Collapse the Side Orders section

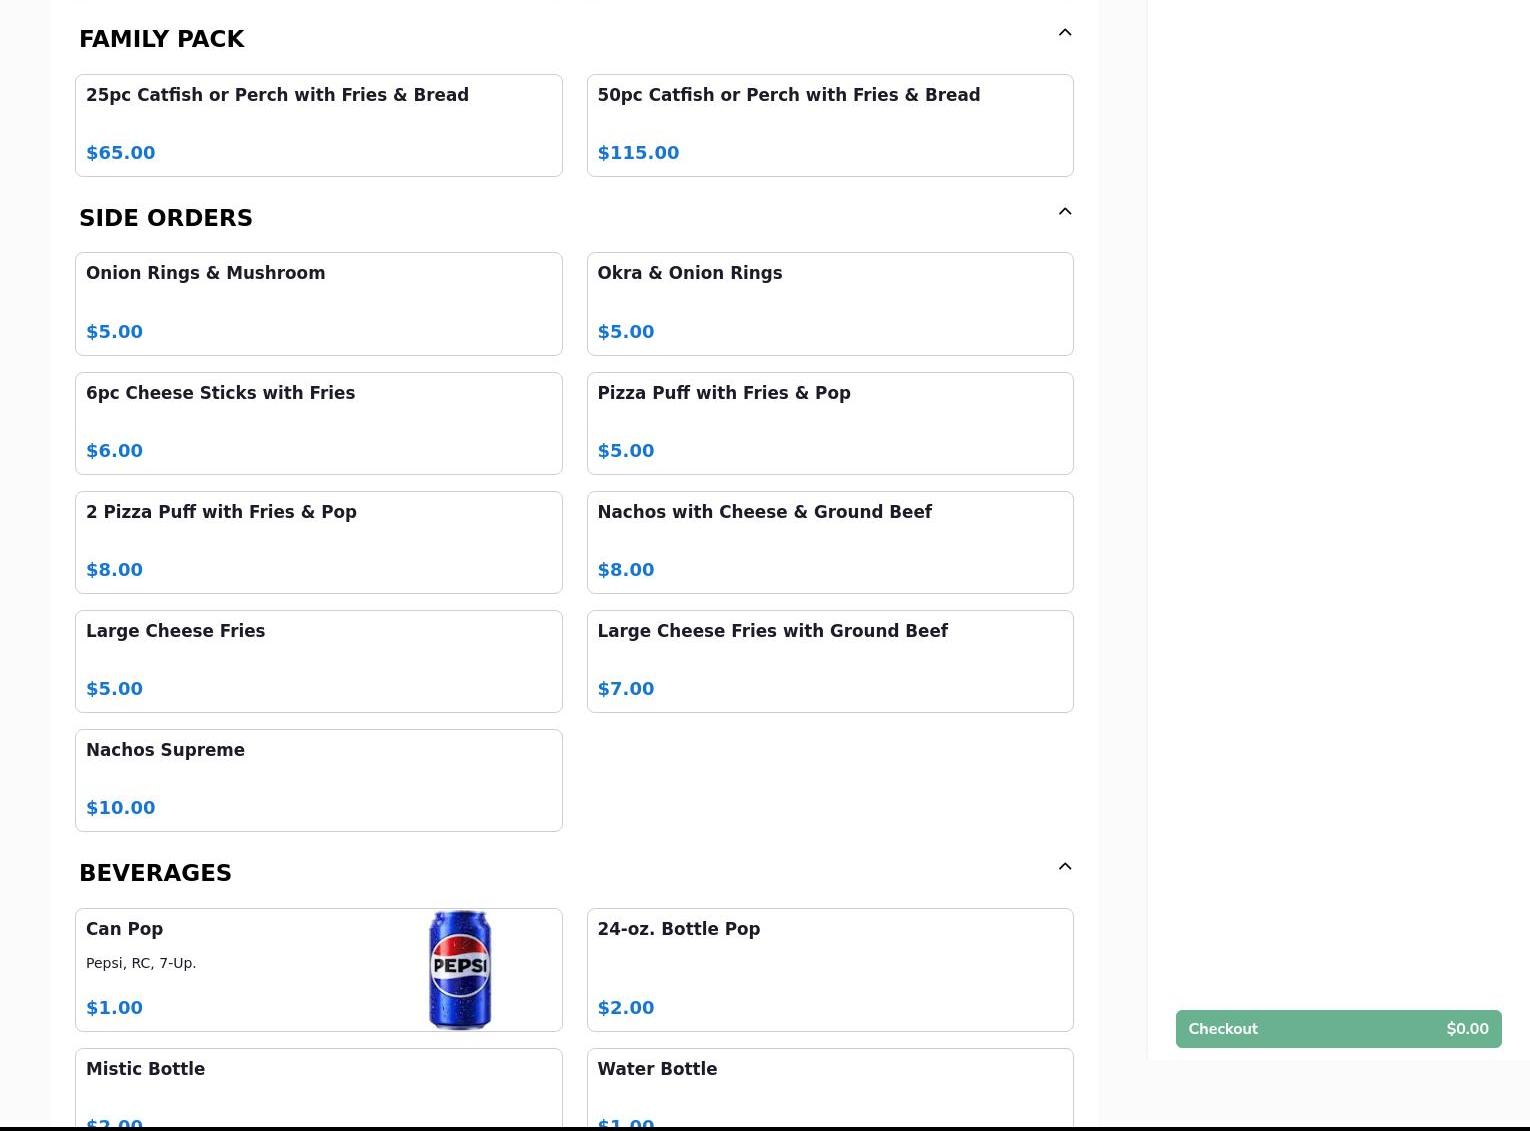tap(1064, 212)
